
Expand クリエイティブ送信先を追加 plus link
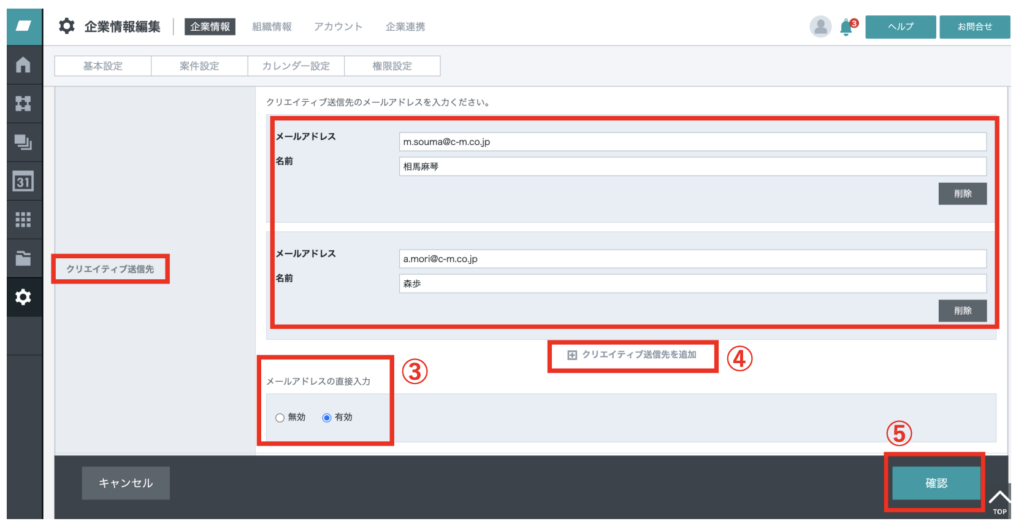click(x=632, y=355)
